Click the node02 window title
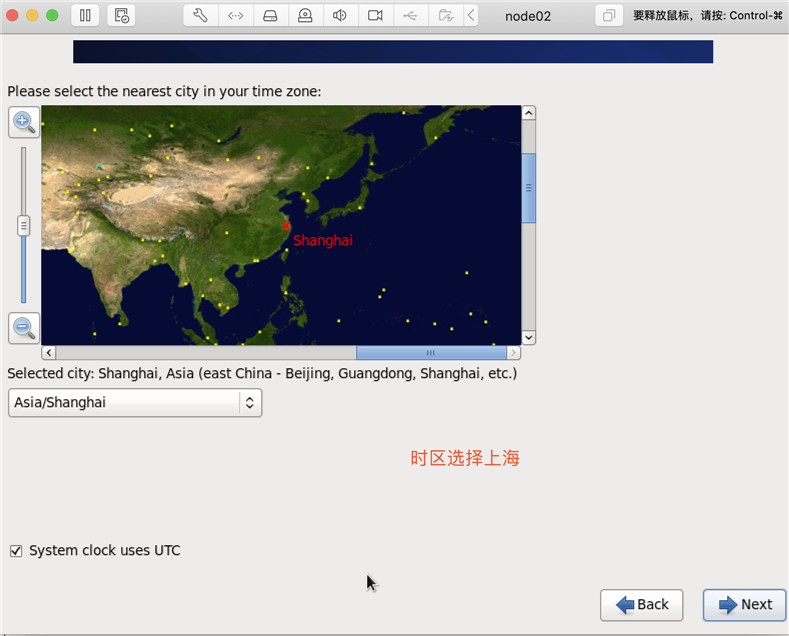 coord(528,16)
